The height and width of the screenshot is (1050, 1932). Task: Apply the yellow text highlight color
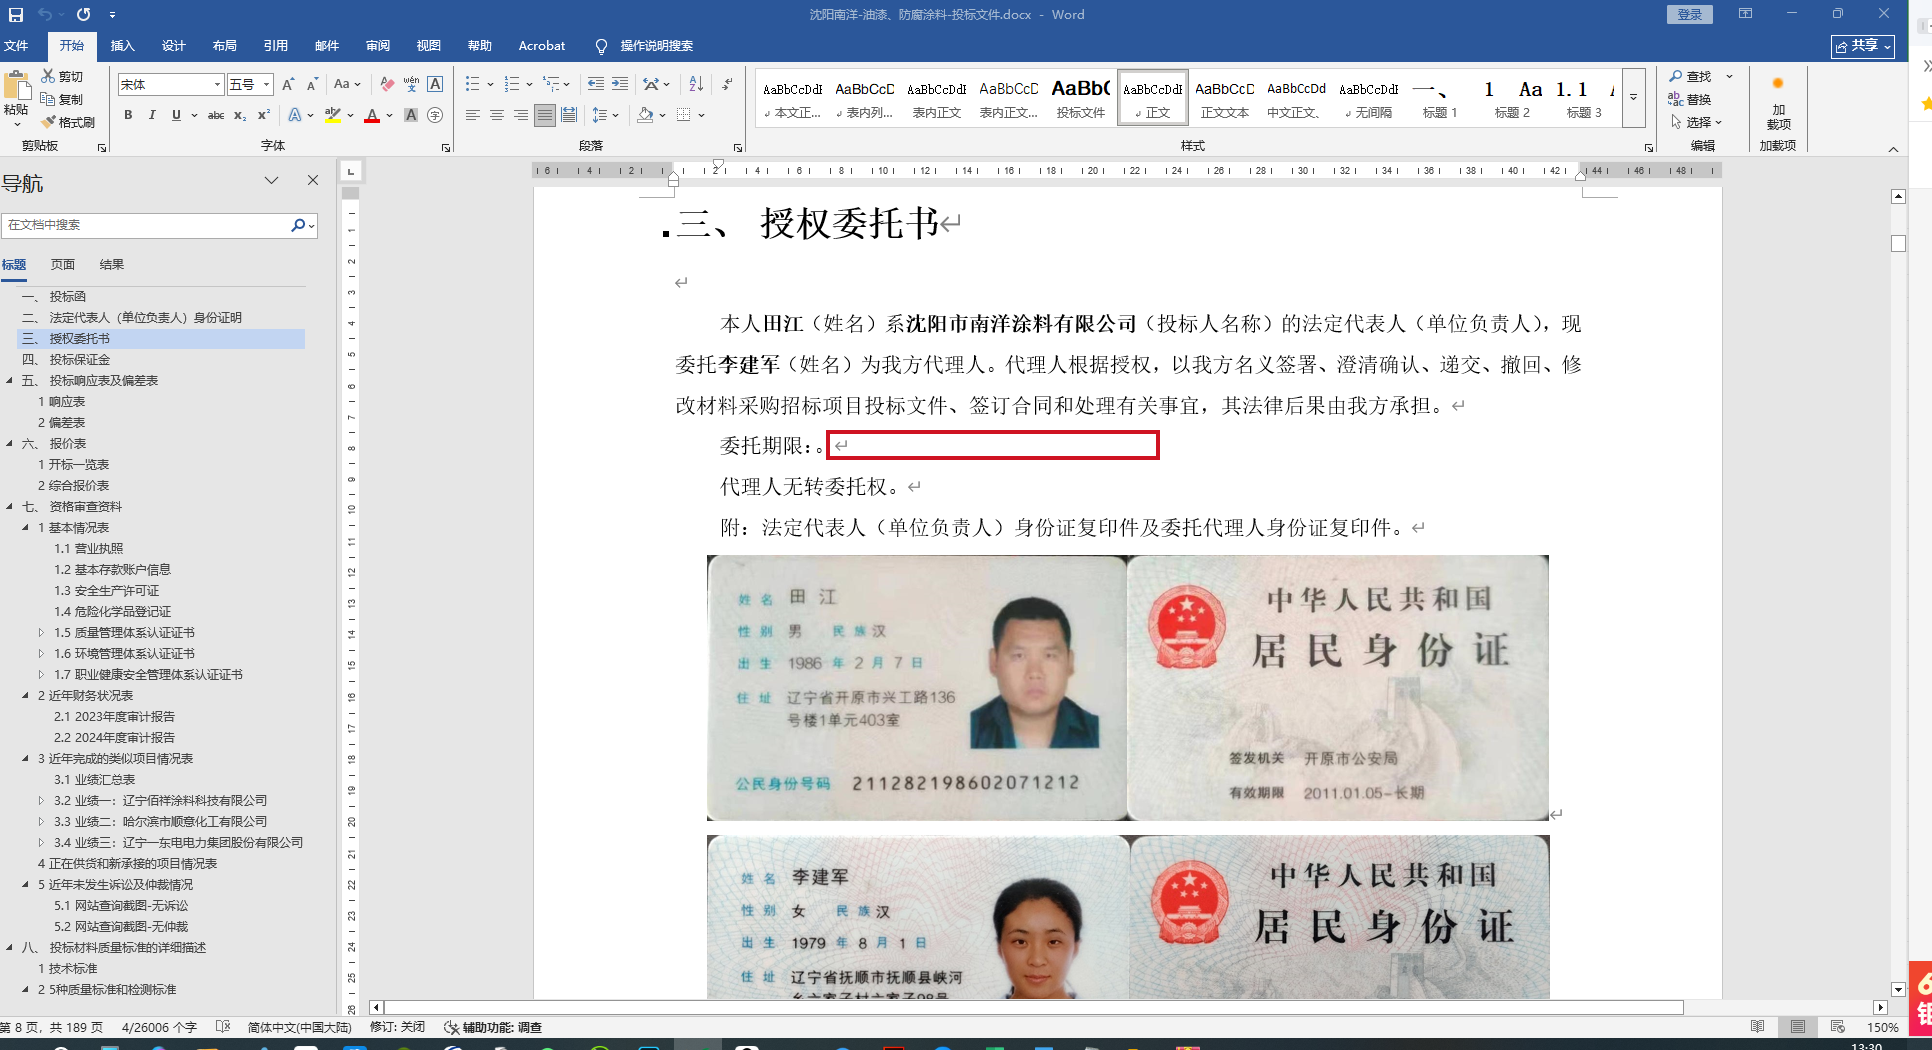click(x=333, y=115)
